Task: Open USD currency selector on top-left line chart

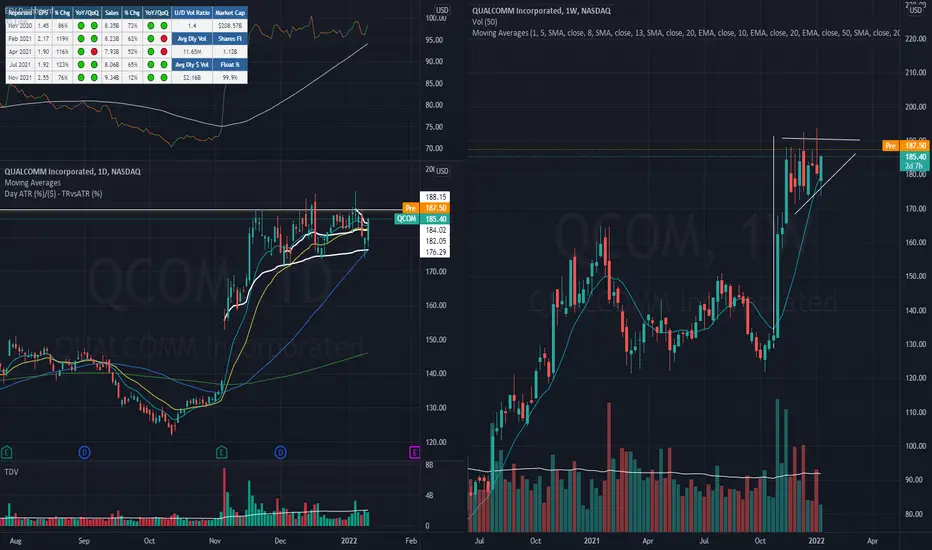Action: [442, 10]
